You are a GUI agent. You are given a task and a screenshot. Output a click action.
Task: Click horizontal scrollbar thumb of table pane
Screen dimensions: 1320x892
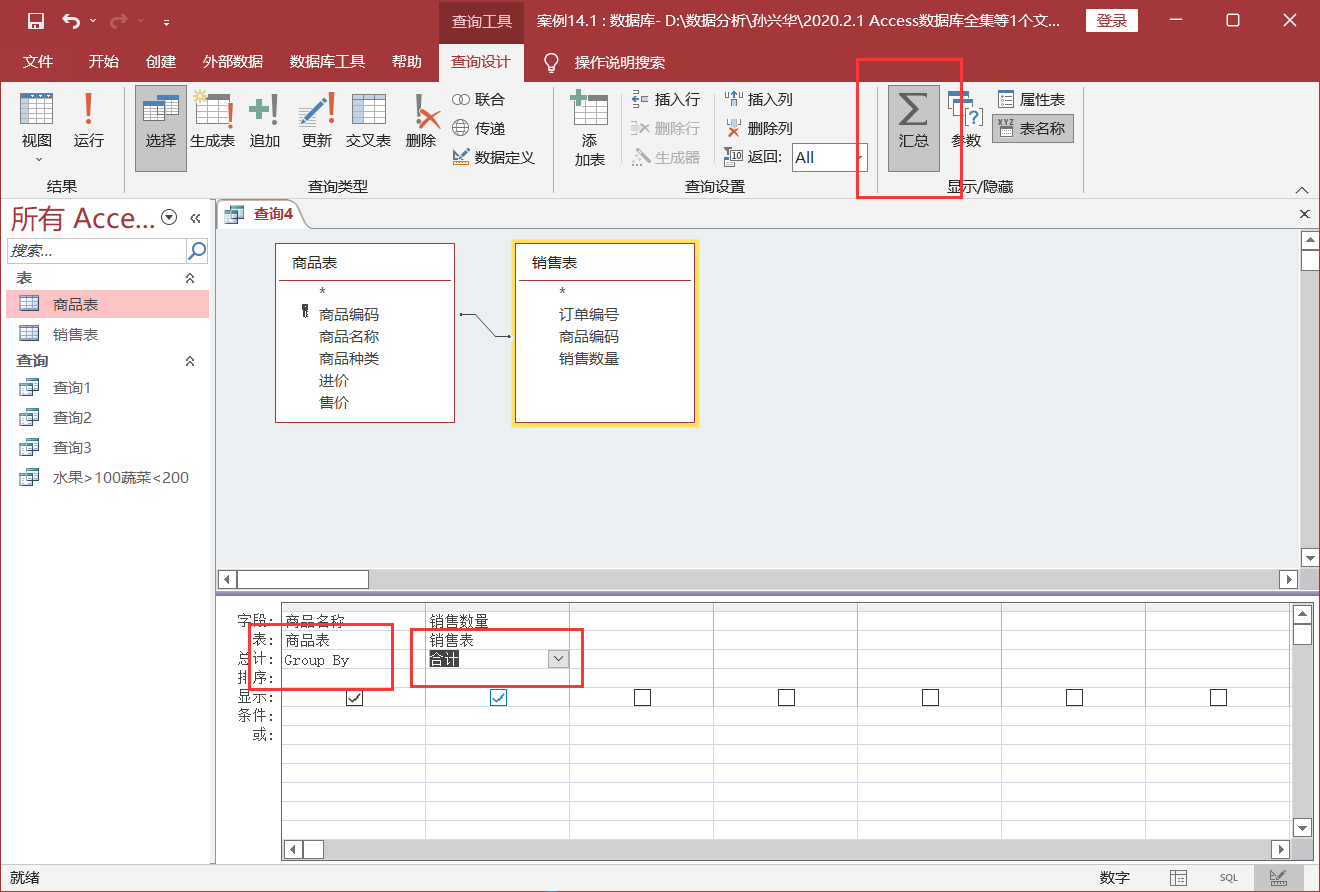tap(302, 579)
